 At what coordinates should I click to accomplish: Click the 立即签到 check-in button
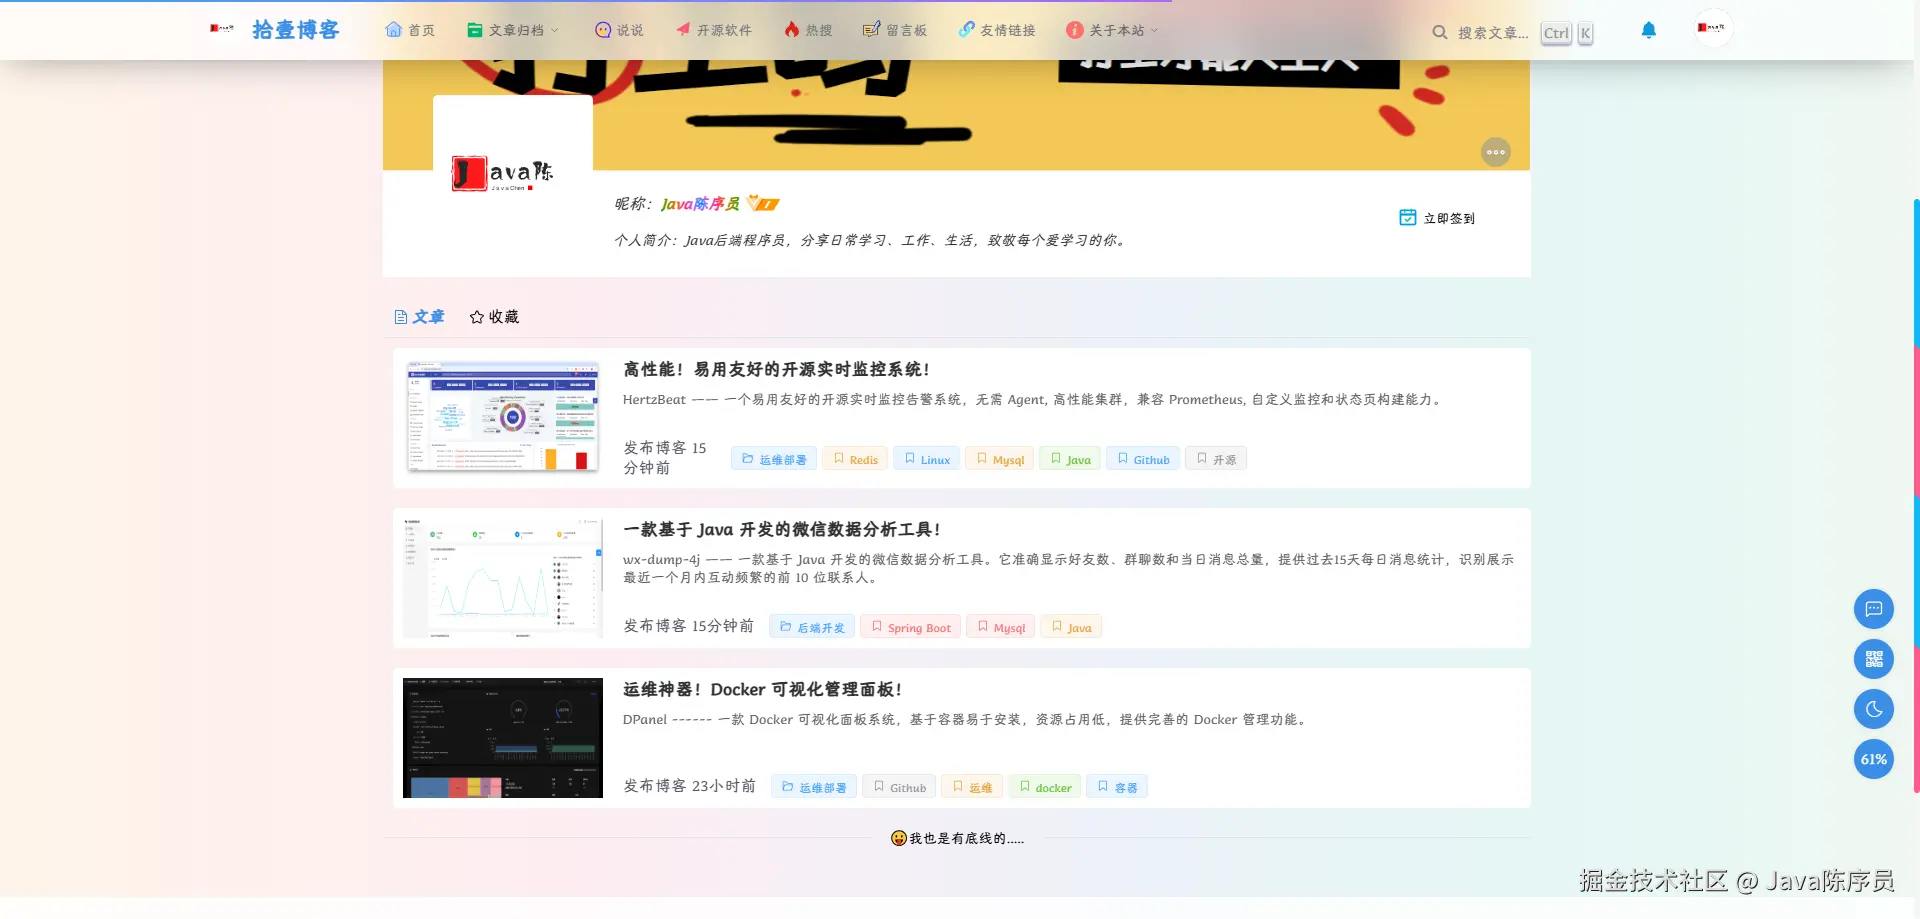point(1437,218)
